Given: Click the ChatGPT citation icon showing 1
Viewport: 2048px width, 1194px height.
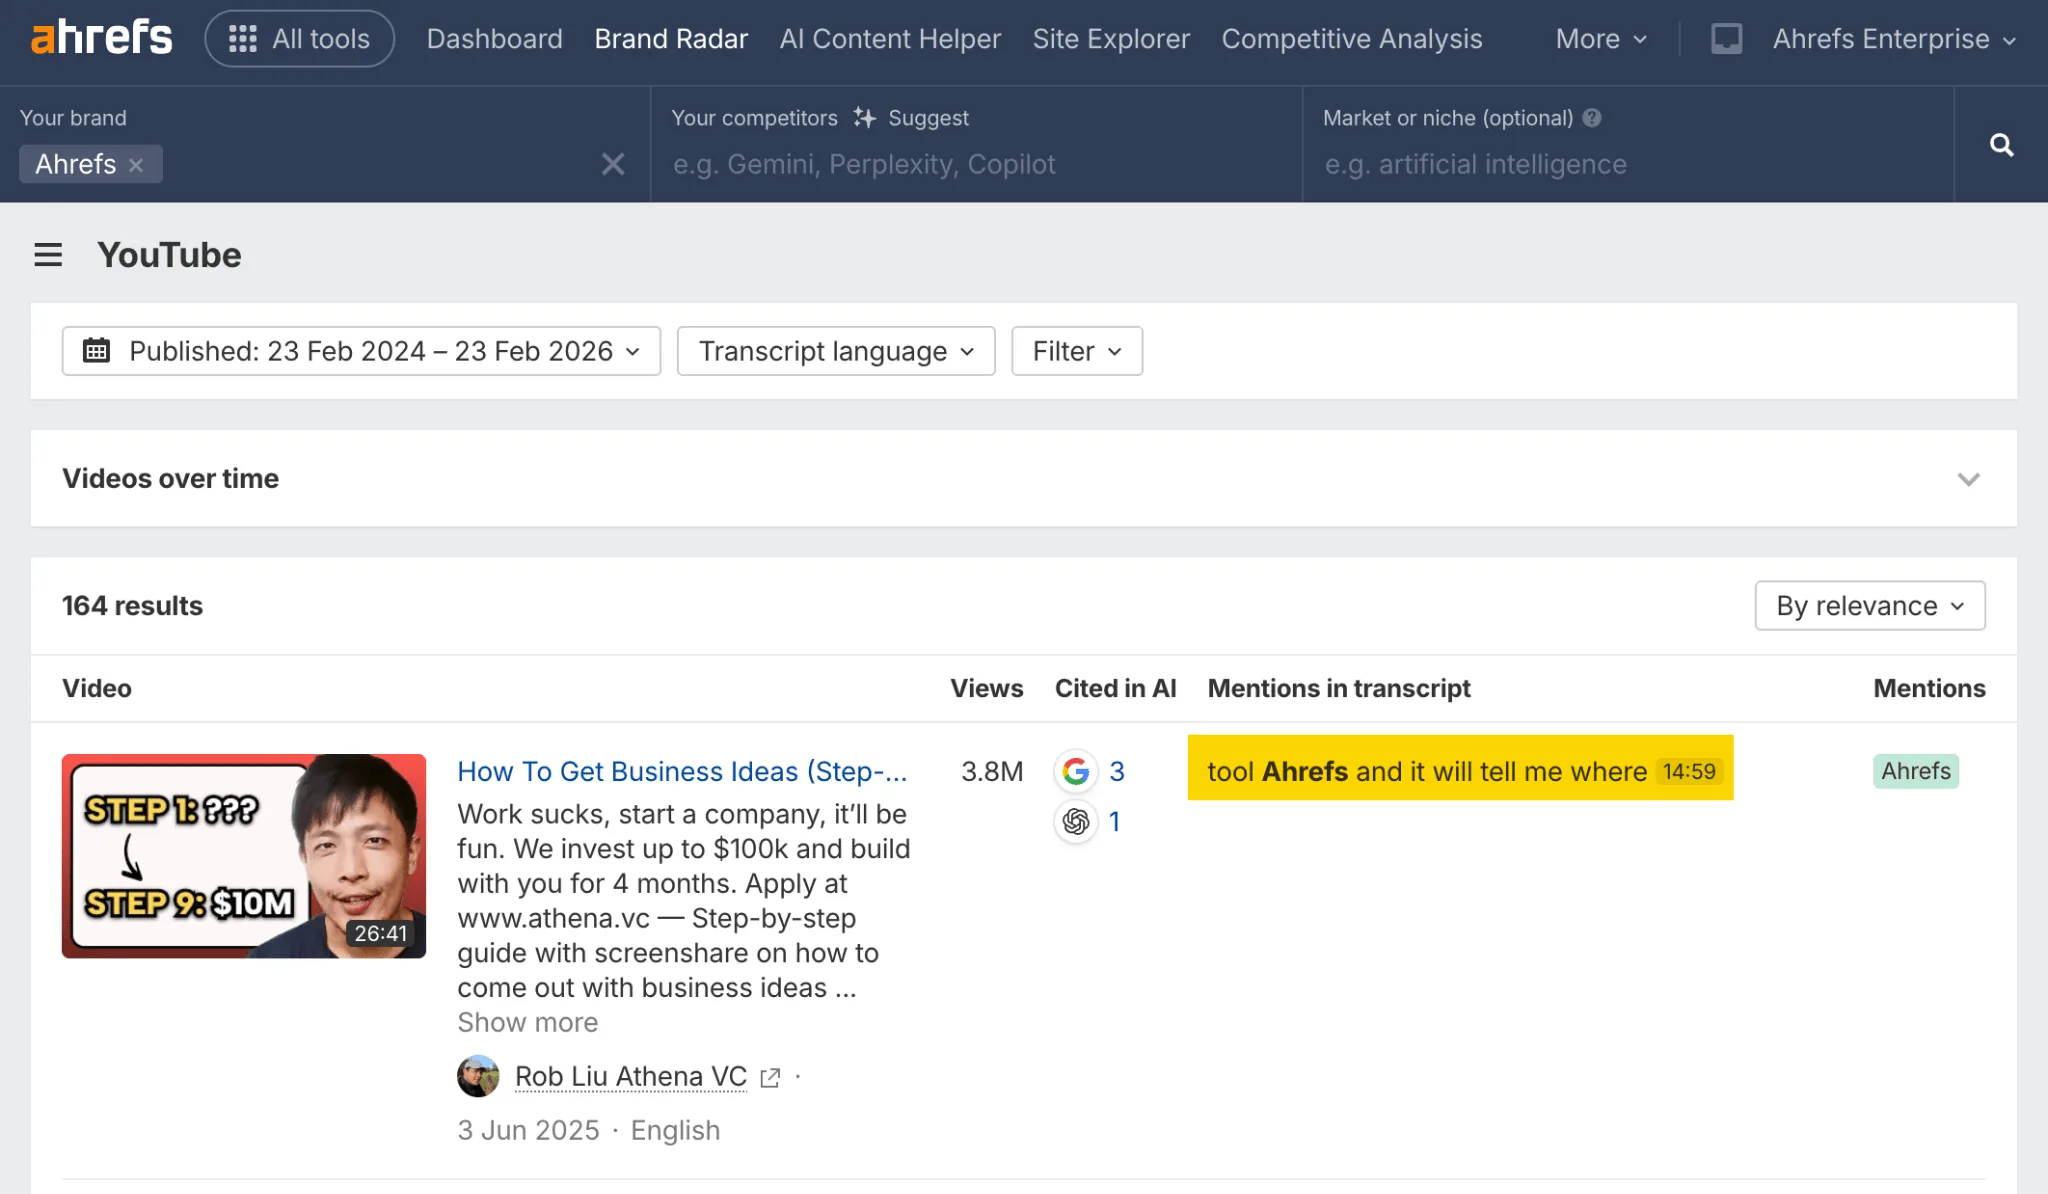Looking at the screenshot, I should point(1076,821).
